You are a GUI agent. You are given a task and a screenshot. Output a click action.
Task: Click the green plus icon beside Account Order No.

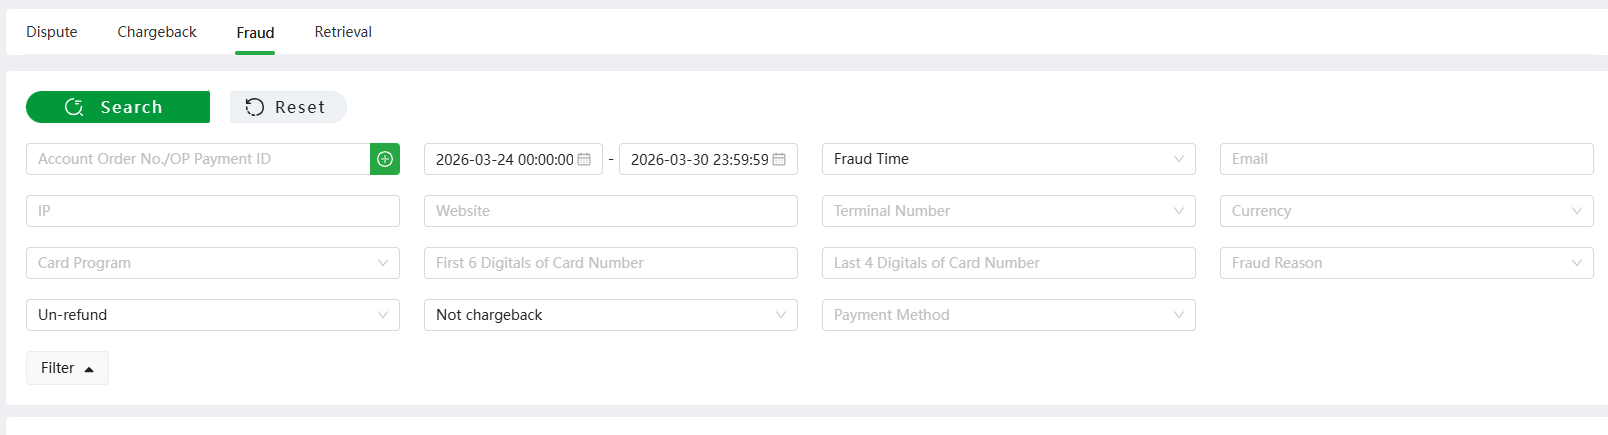[x=385, y=159]
